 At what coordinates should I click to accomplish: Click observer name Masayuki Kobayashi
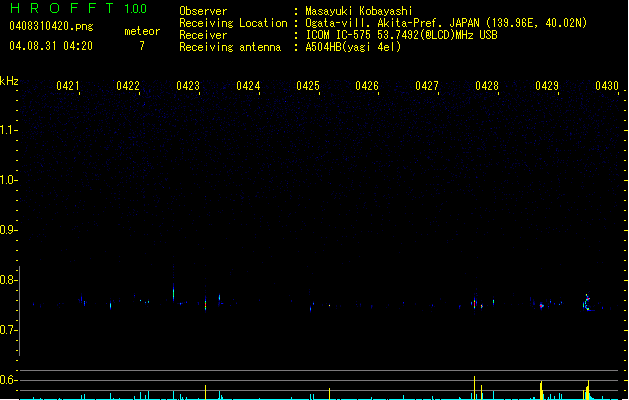tap(359, 11)
